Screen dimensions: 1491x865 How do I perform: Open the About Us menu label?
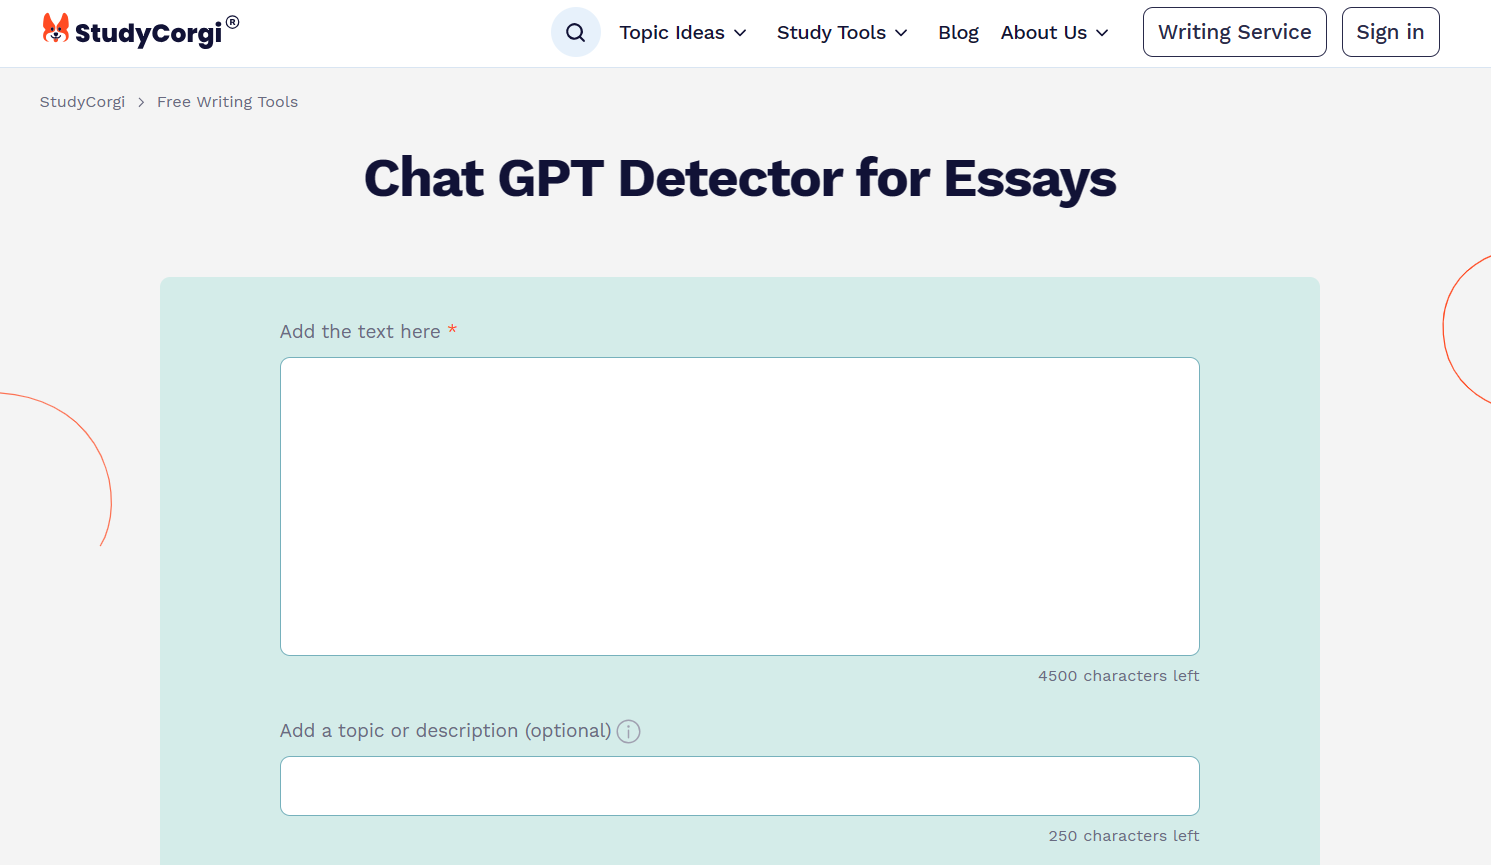(x=1043, y=33)
